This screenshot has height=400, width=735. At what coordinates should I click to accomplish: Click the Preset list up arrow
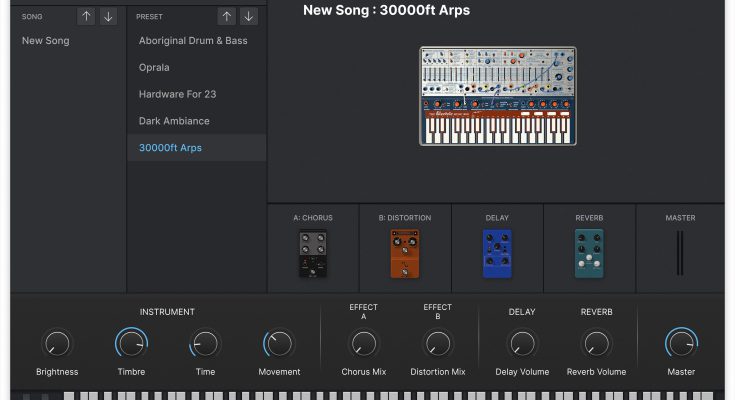pyautogui.click(x=227, y=16)
